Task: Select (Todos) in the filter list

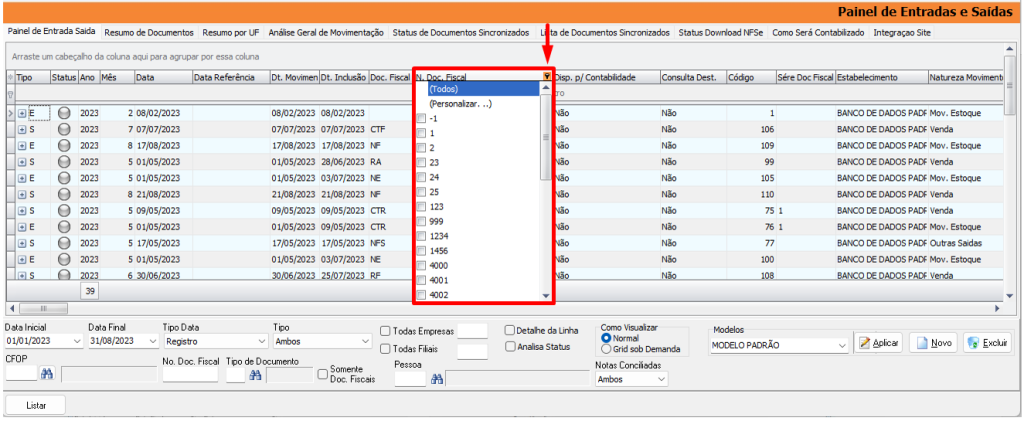Action: tap(483, 89)
